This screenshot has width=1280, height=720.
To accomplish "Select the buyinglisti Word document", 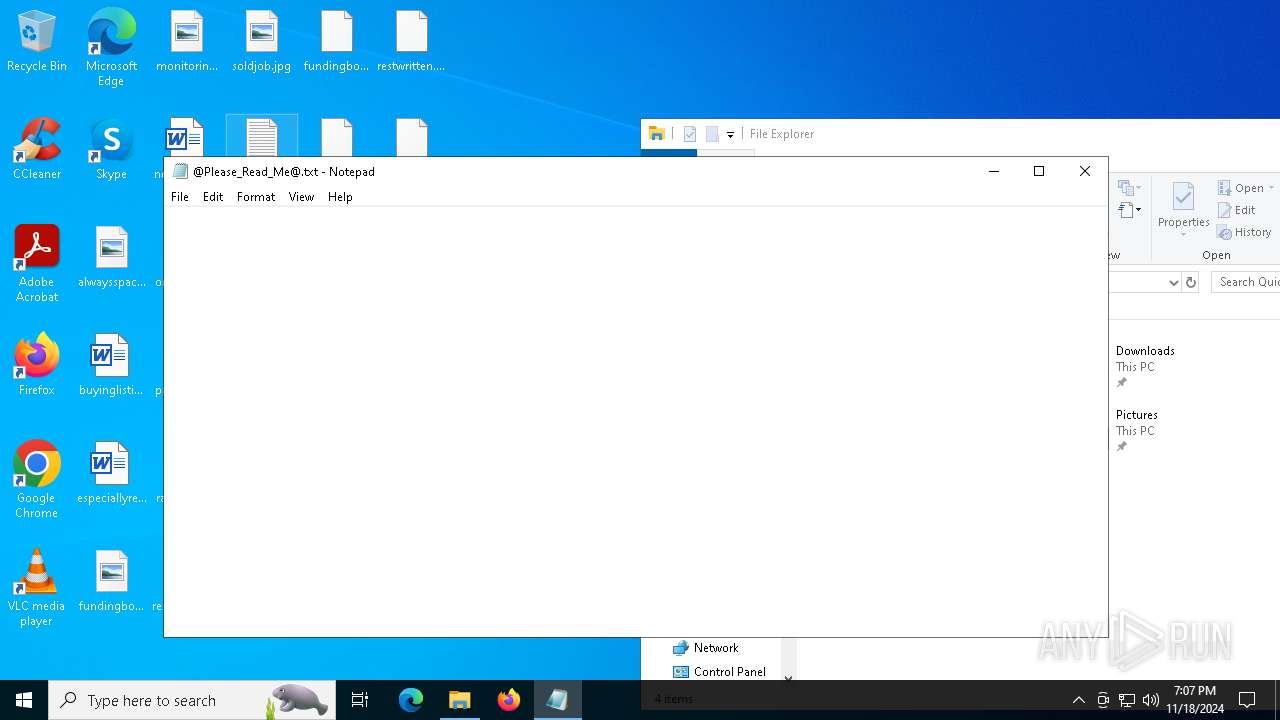I will click(x=111, y=366).
